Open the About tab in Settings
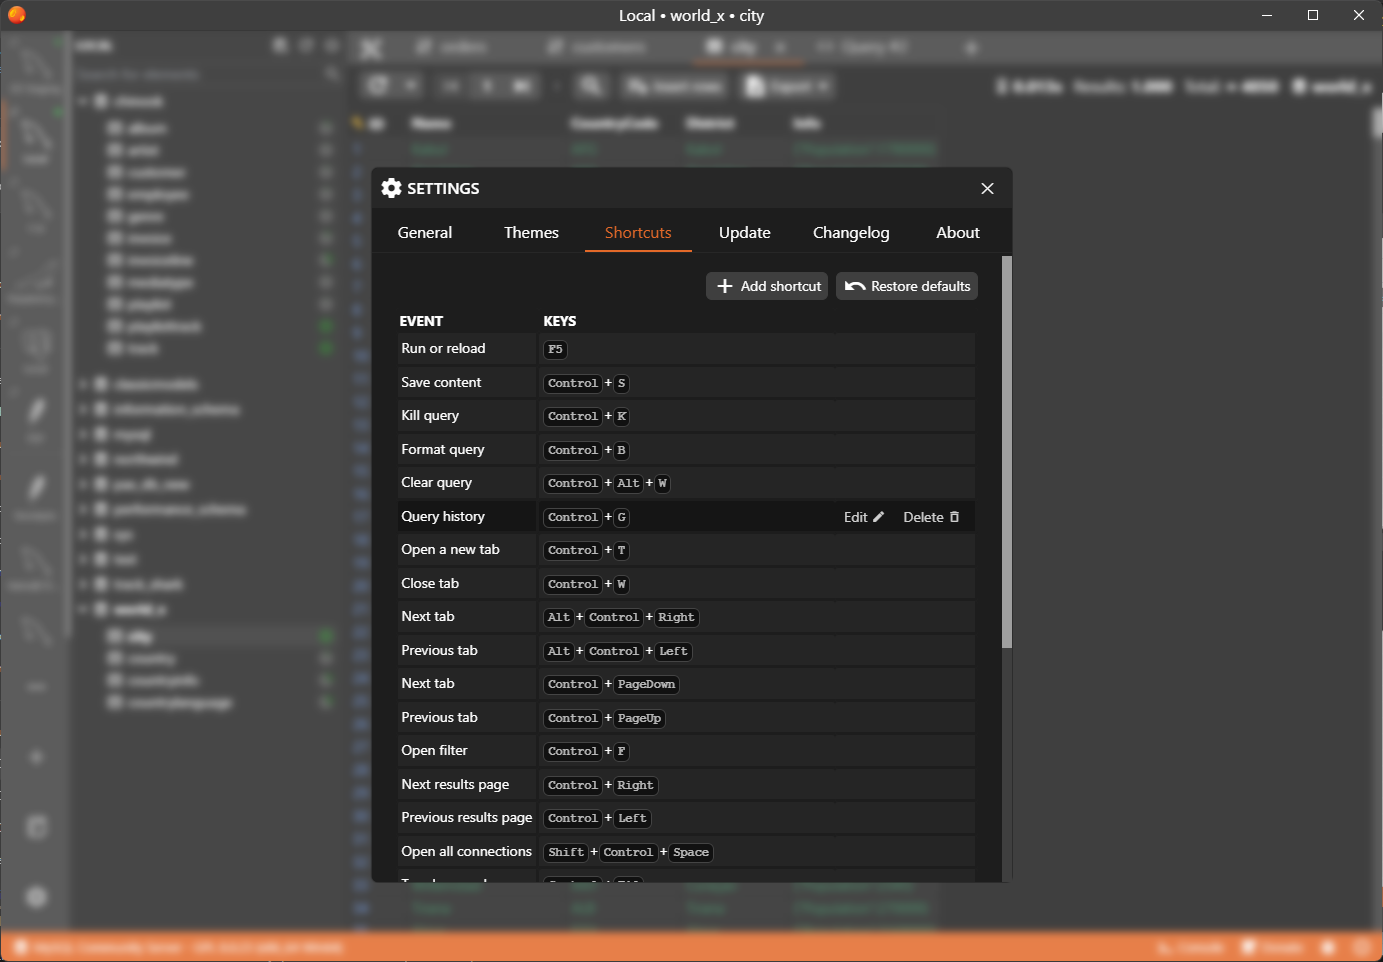This screenshot has width=1383, height=962. pyautogui.click(x=957, y=232)
